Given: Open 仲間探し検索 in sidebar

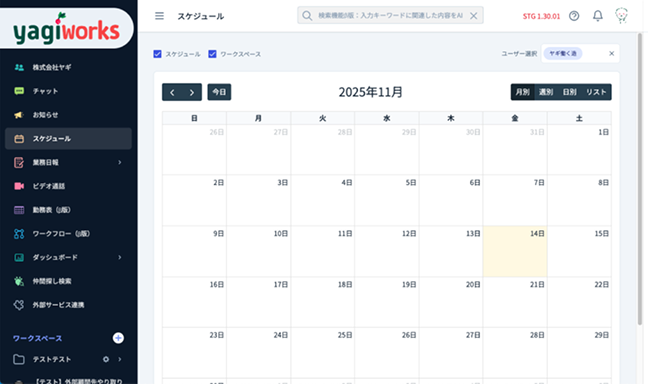Looking at the screenshot, I should coord(68,281).
